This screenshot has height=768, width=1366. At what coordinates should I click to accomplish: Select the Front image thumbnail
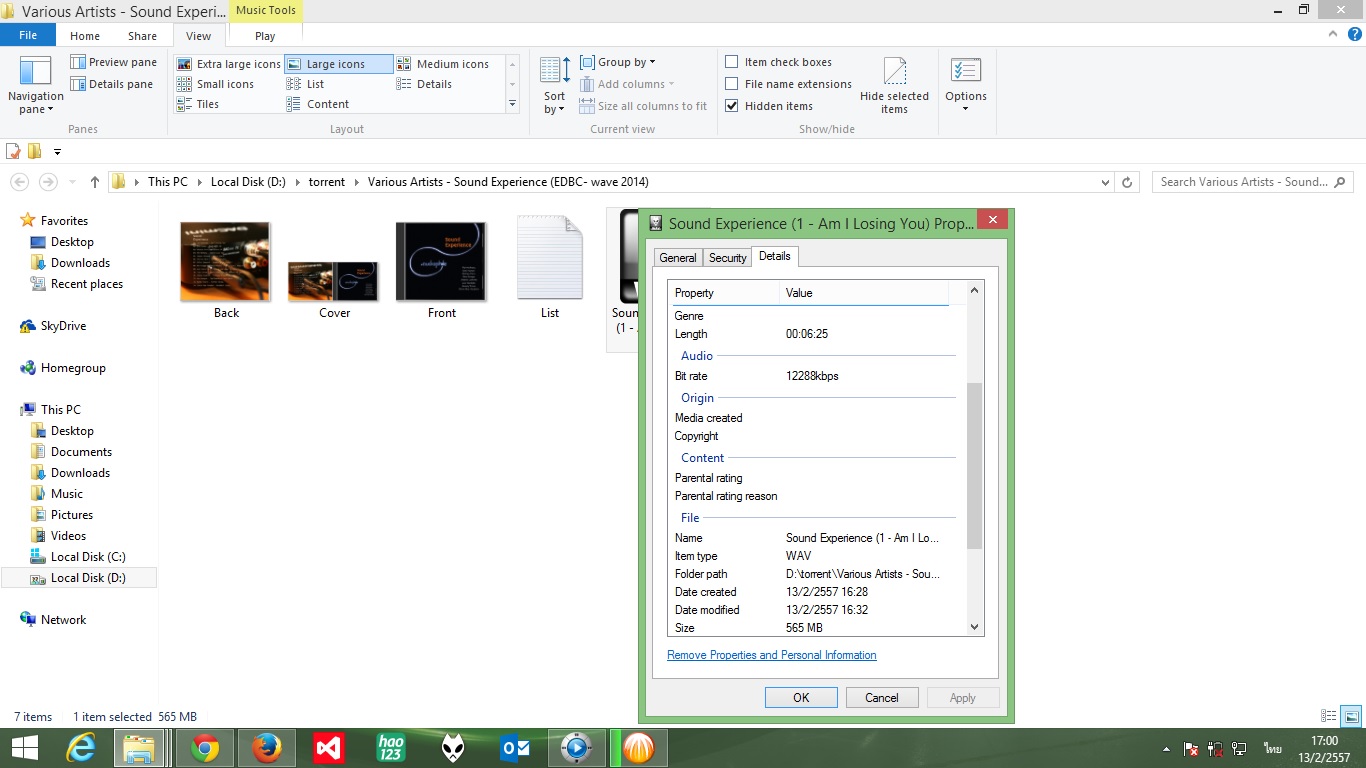tap(441, 262)
